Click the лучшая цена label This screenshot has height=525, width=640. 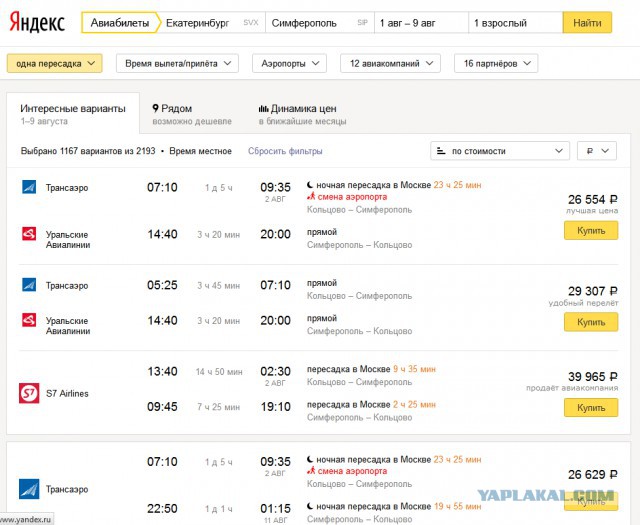pyautogui.click(x=592, y=211)
